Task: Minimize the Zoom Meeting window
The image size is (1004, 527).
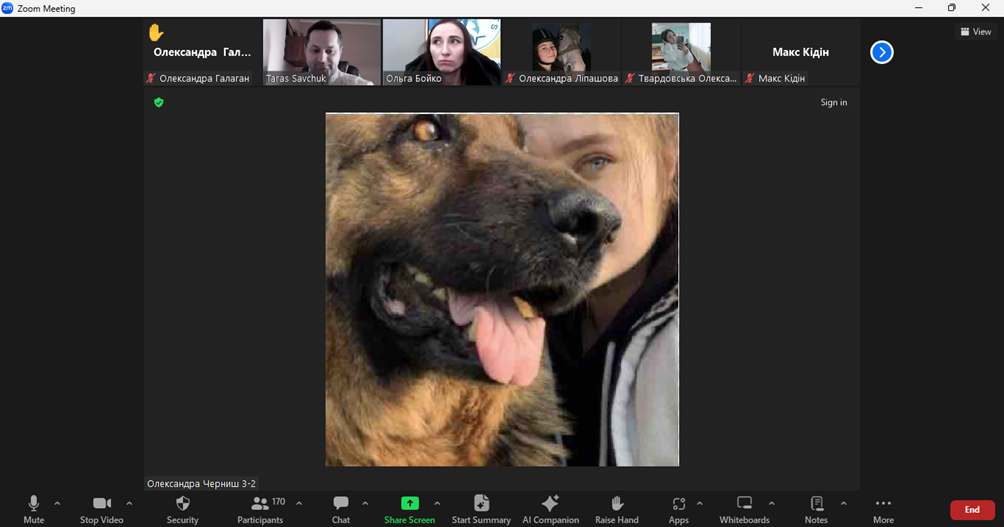Action: (x=919, y=8)
